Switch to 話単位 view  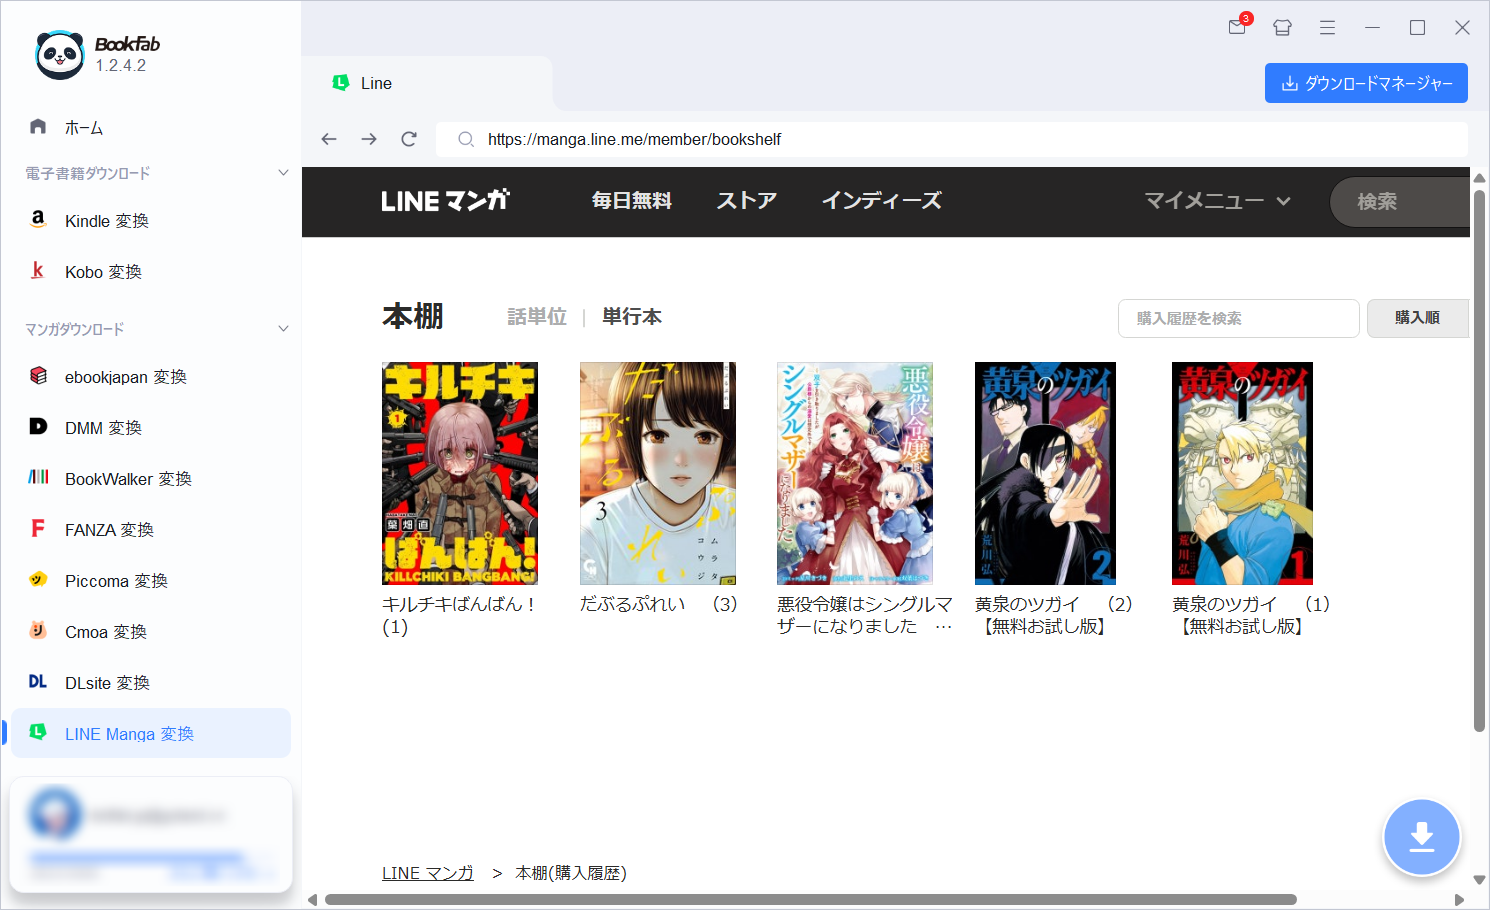(x=537, y=317)
